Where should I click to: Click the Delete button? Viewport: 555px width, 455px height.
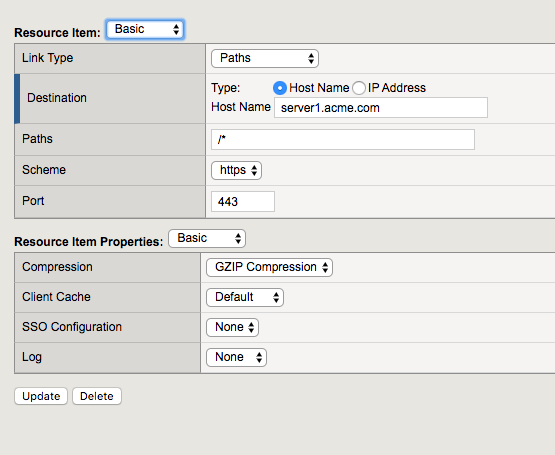pyautogui.click(x=97, y=396)
